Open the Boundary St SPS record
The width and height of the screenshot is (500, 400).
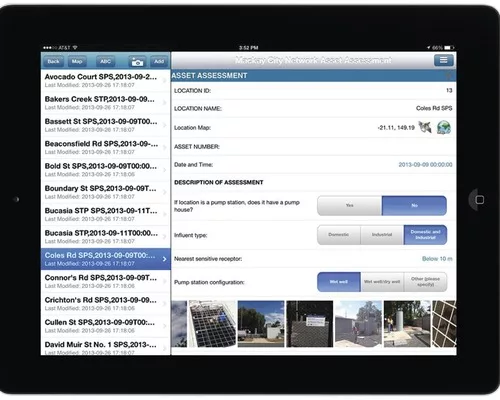pyautogui.click(x=105, y=192)
